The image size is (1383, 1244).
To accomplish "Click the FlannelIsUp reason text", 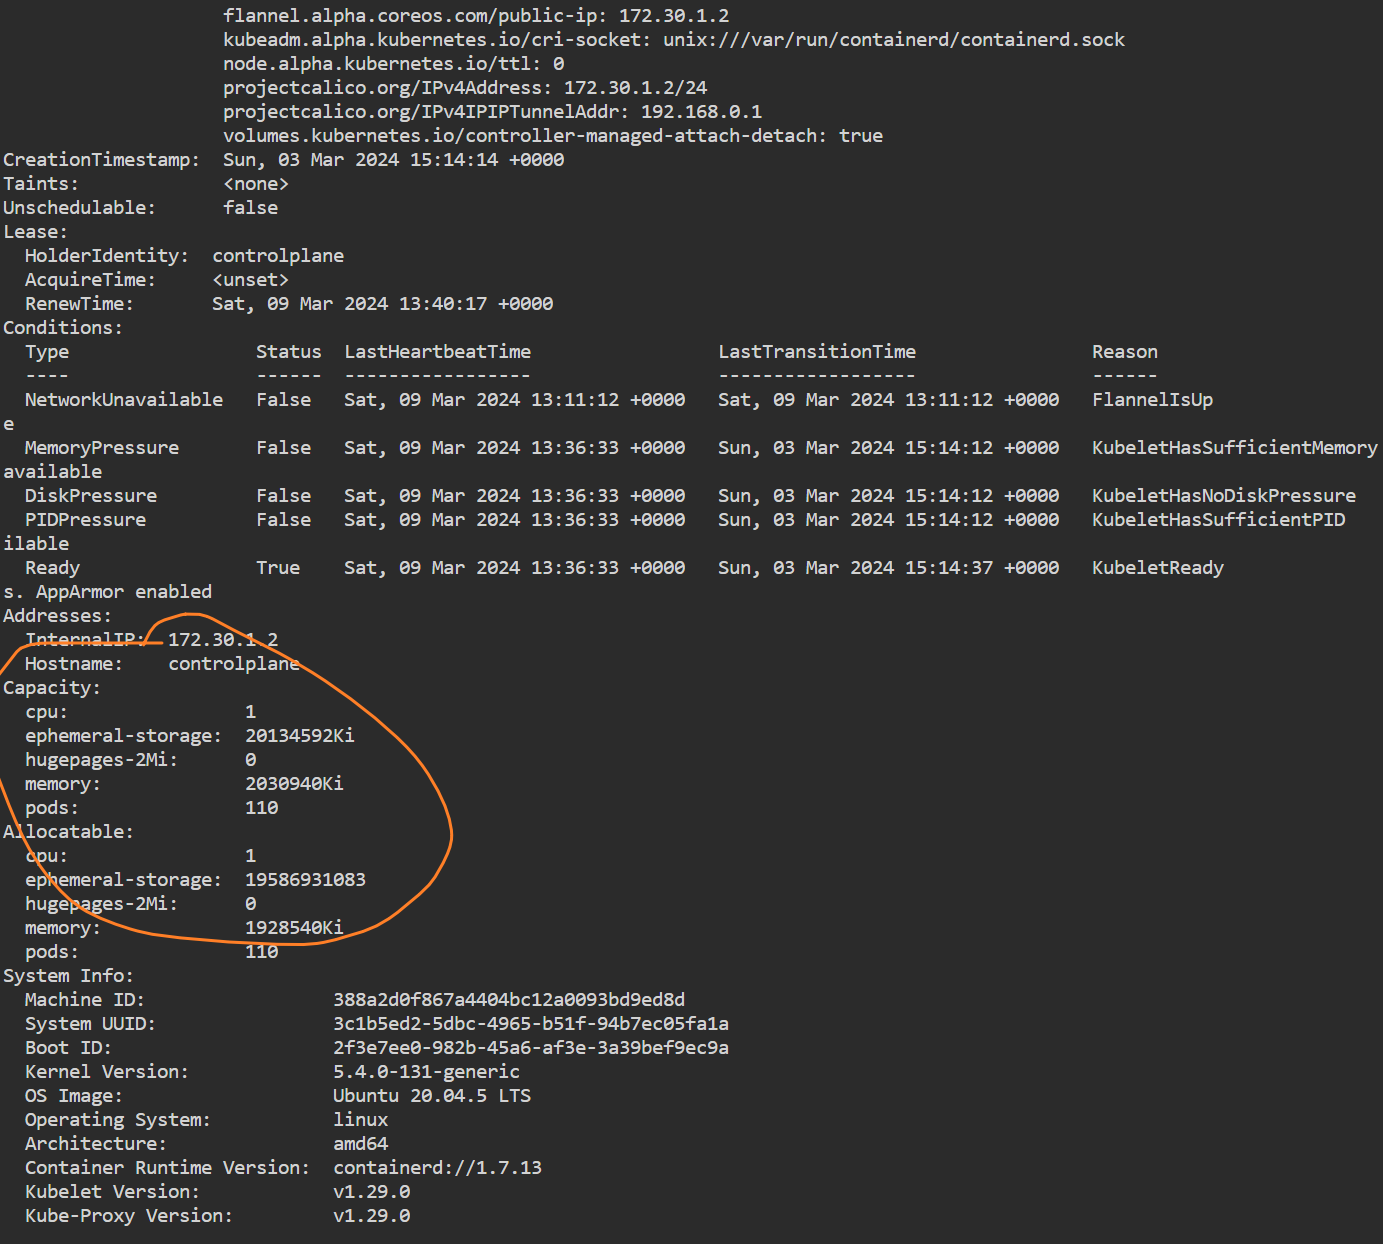I will (1152, 400).
